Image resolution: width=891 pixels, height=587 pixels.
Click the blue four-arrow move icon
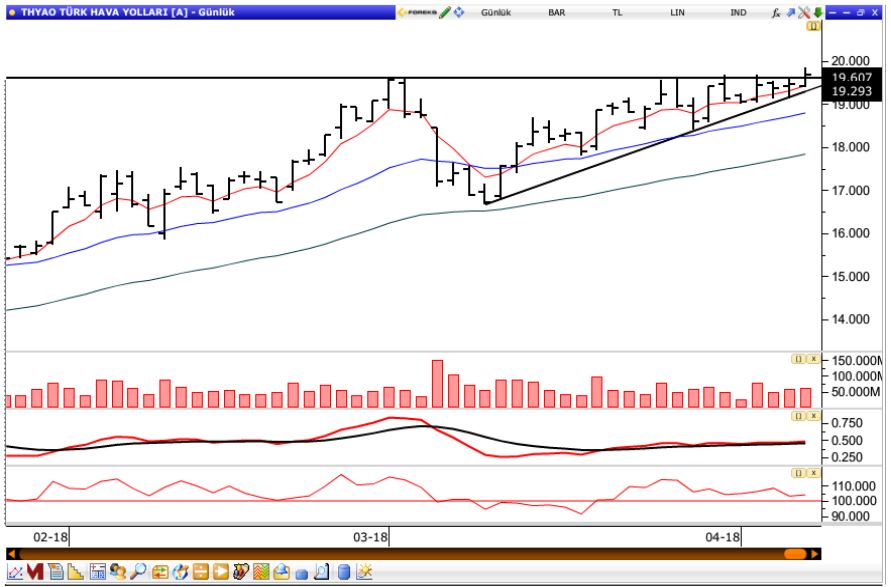pyautogui.click(x=459, y=12)
